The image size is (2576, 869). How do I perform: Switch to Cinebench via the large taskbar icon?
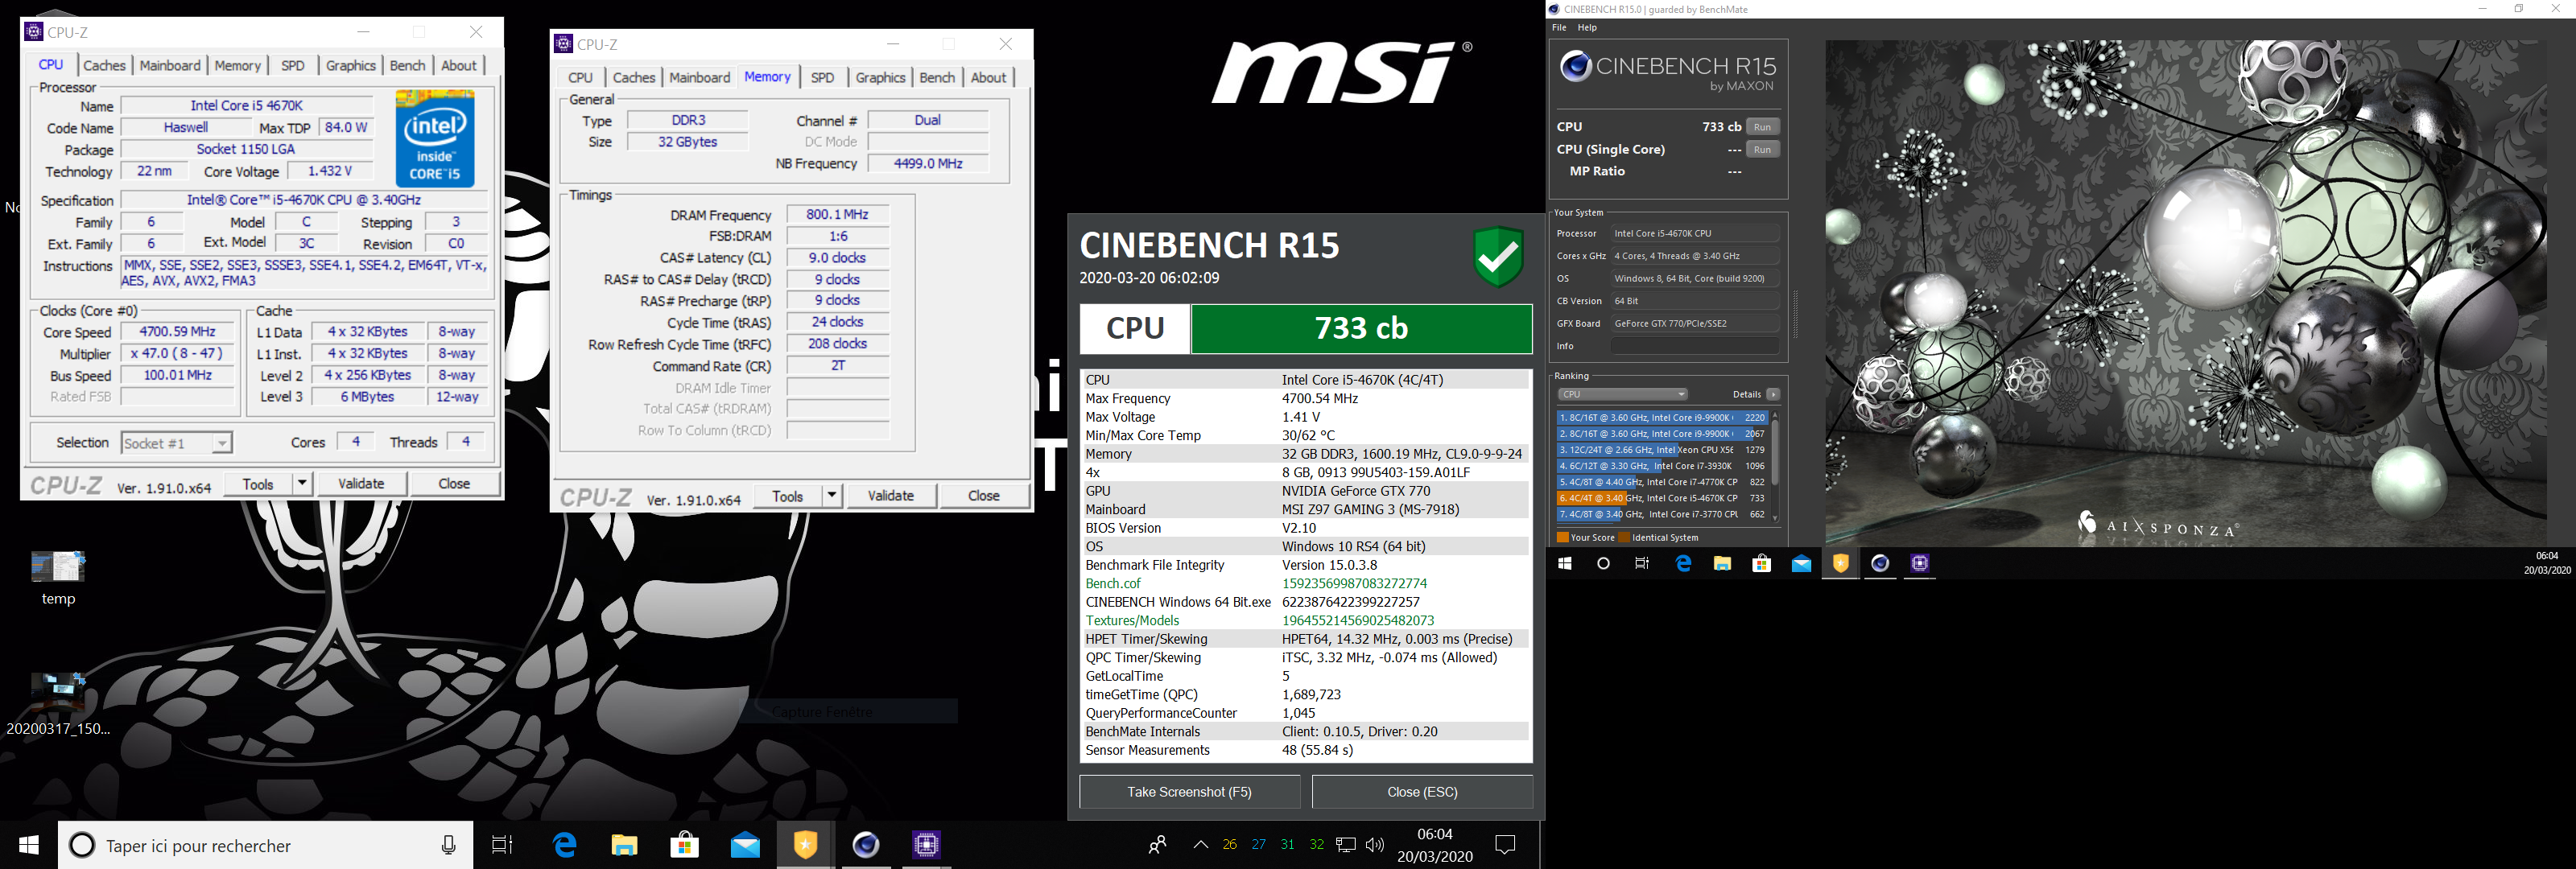point(866,845)
